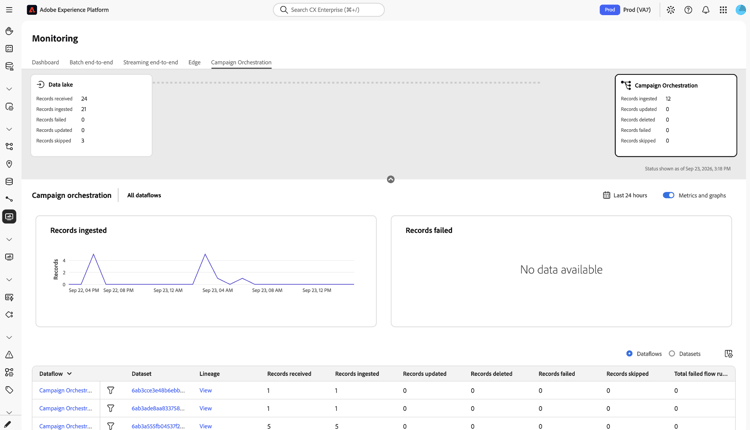Image resolution: width=750 pixels, height=430 pixels.
Task: Click the theme/settings icon beside Prod (VA7)
Action: coord(671,10)
